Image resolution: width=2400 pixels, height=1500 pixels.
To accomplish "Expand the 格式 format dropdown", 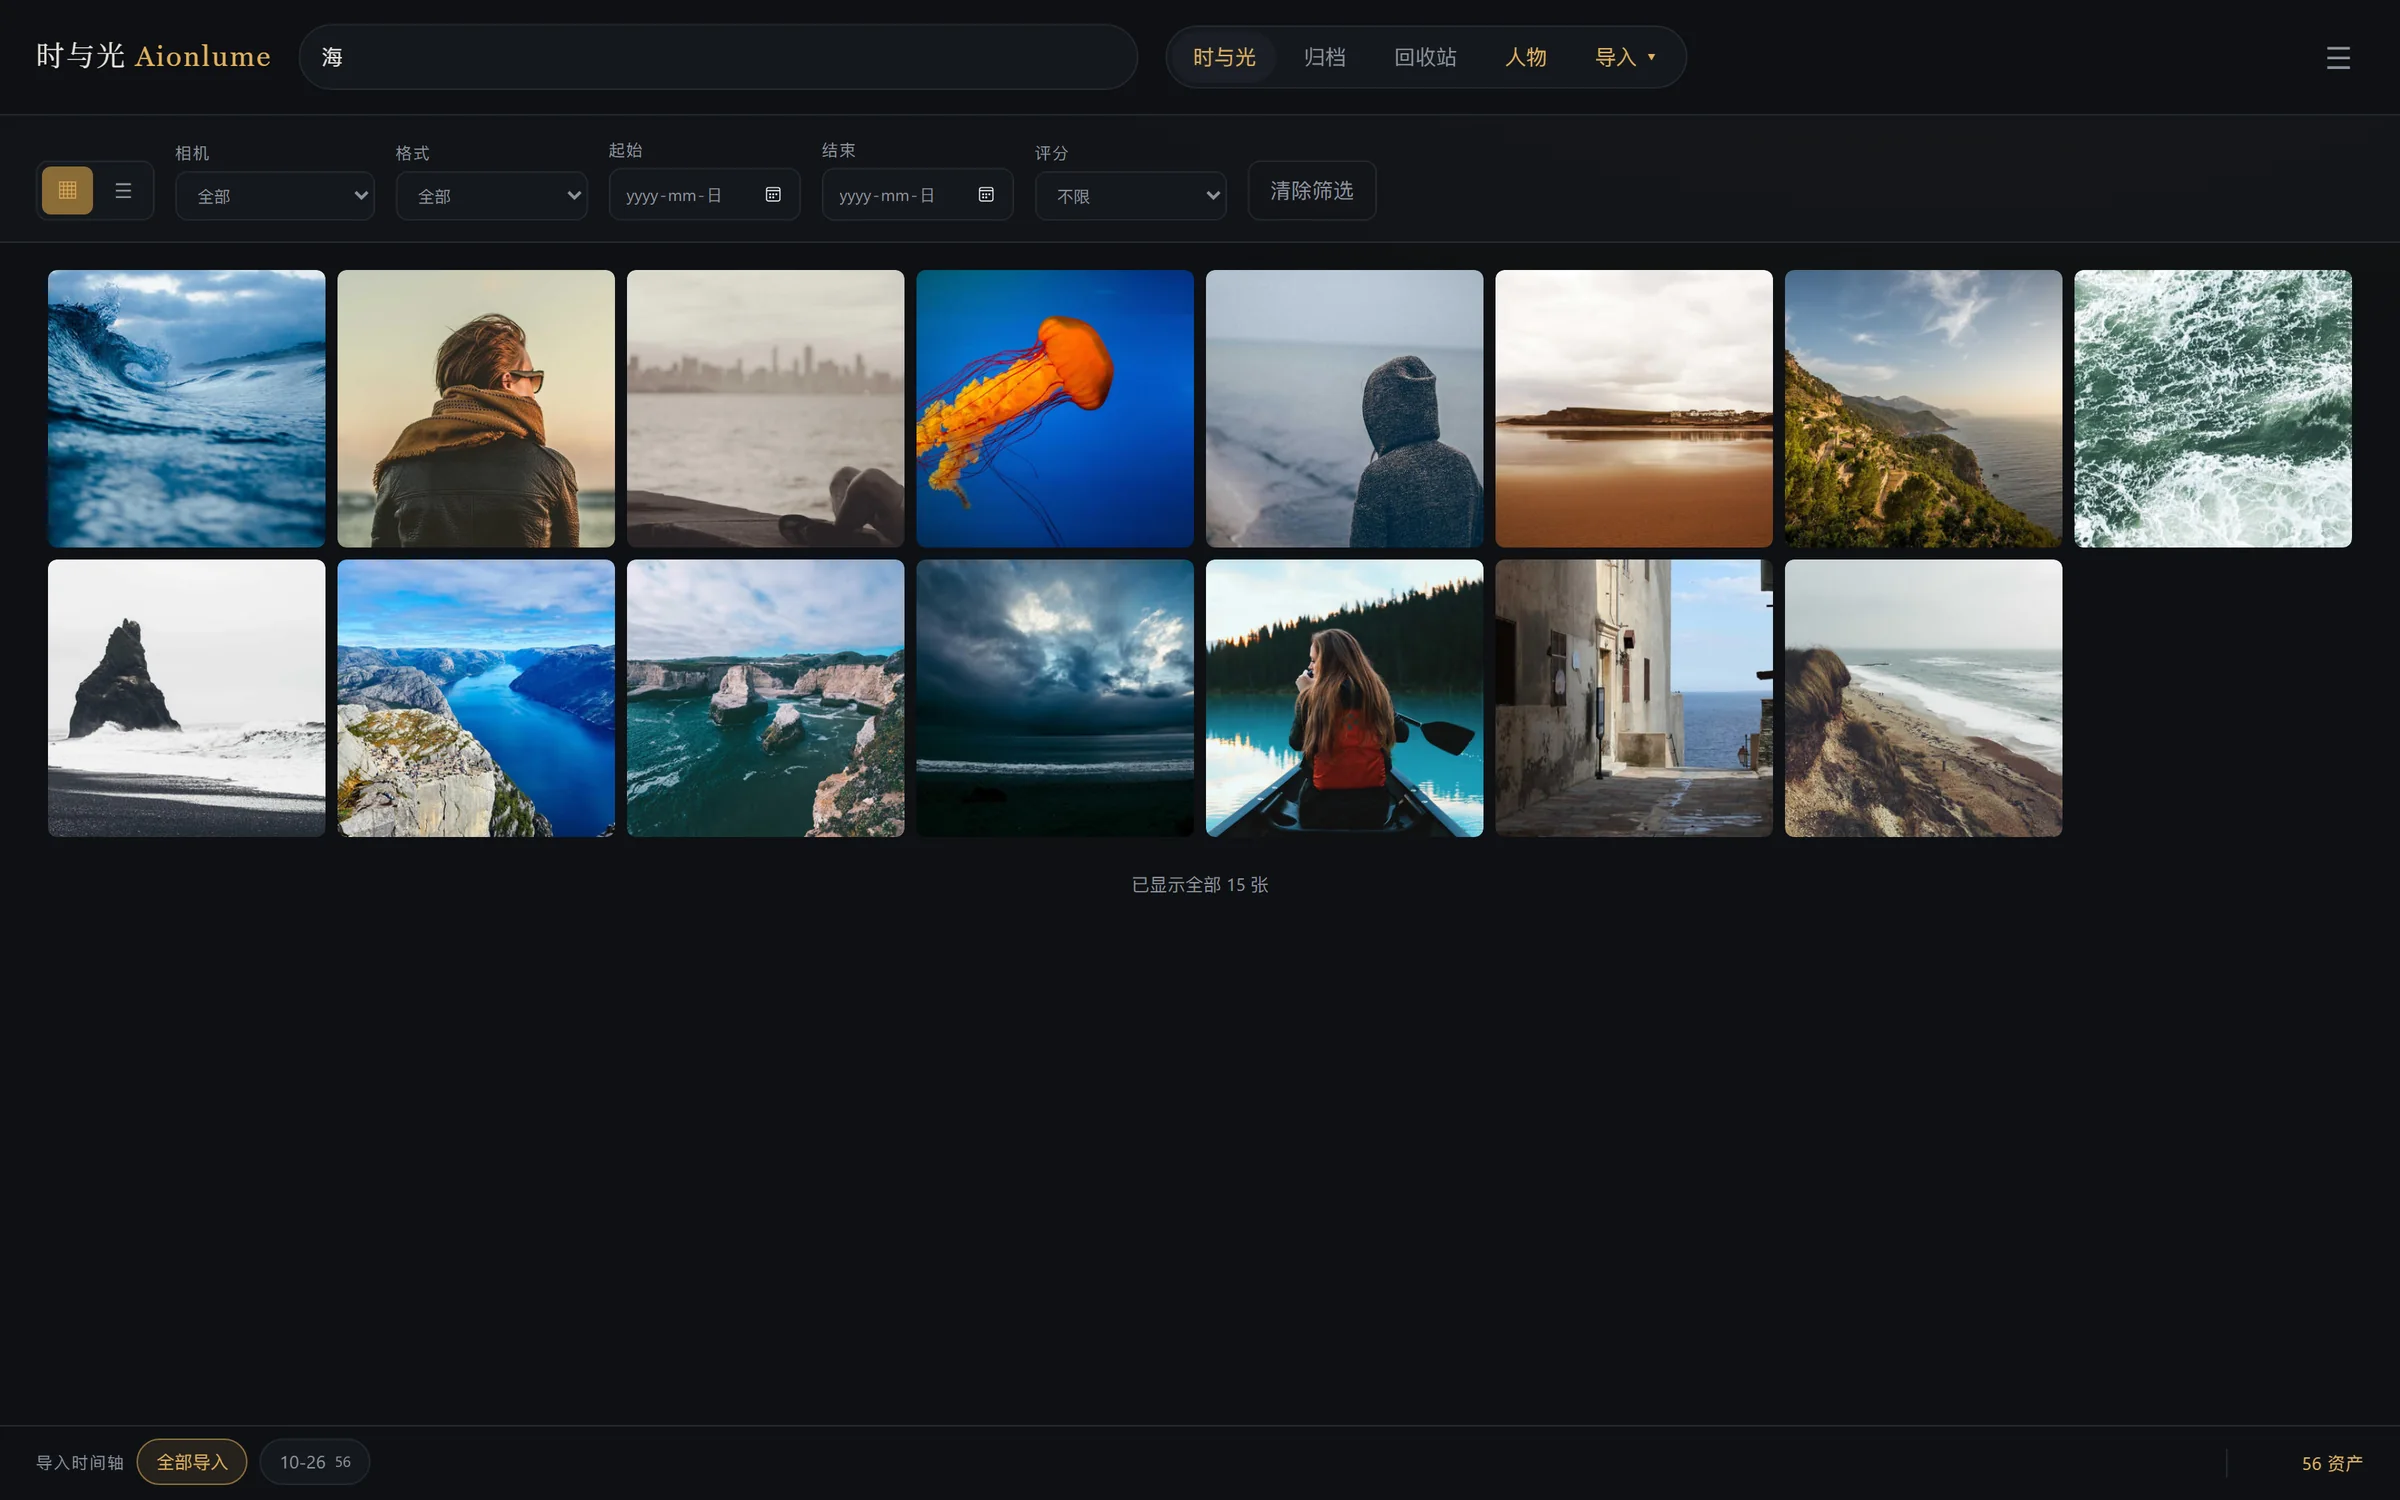I will (x=491, y=196).
